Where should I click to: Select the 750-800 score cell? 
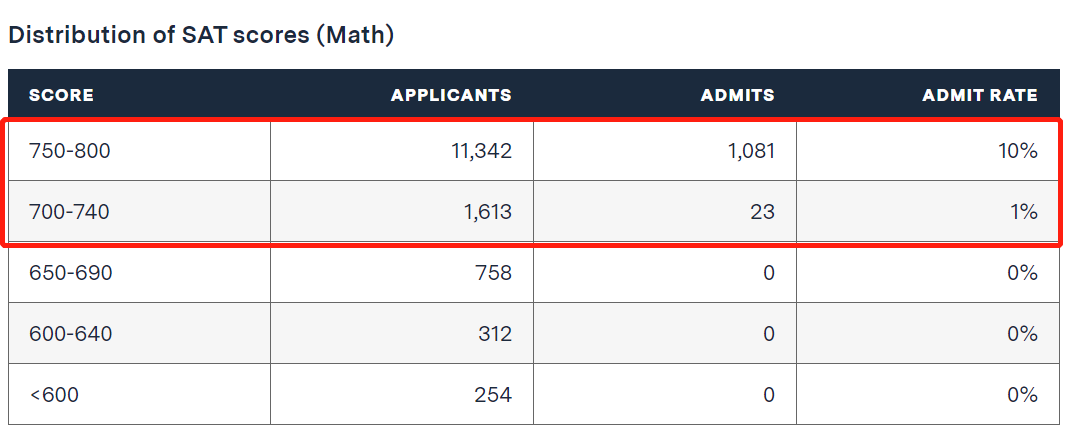(70, 152)
